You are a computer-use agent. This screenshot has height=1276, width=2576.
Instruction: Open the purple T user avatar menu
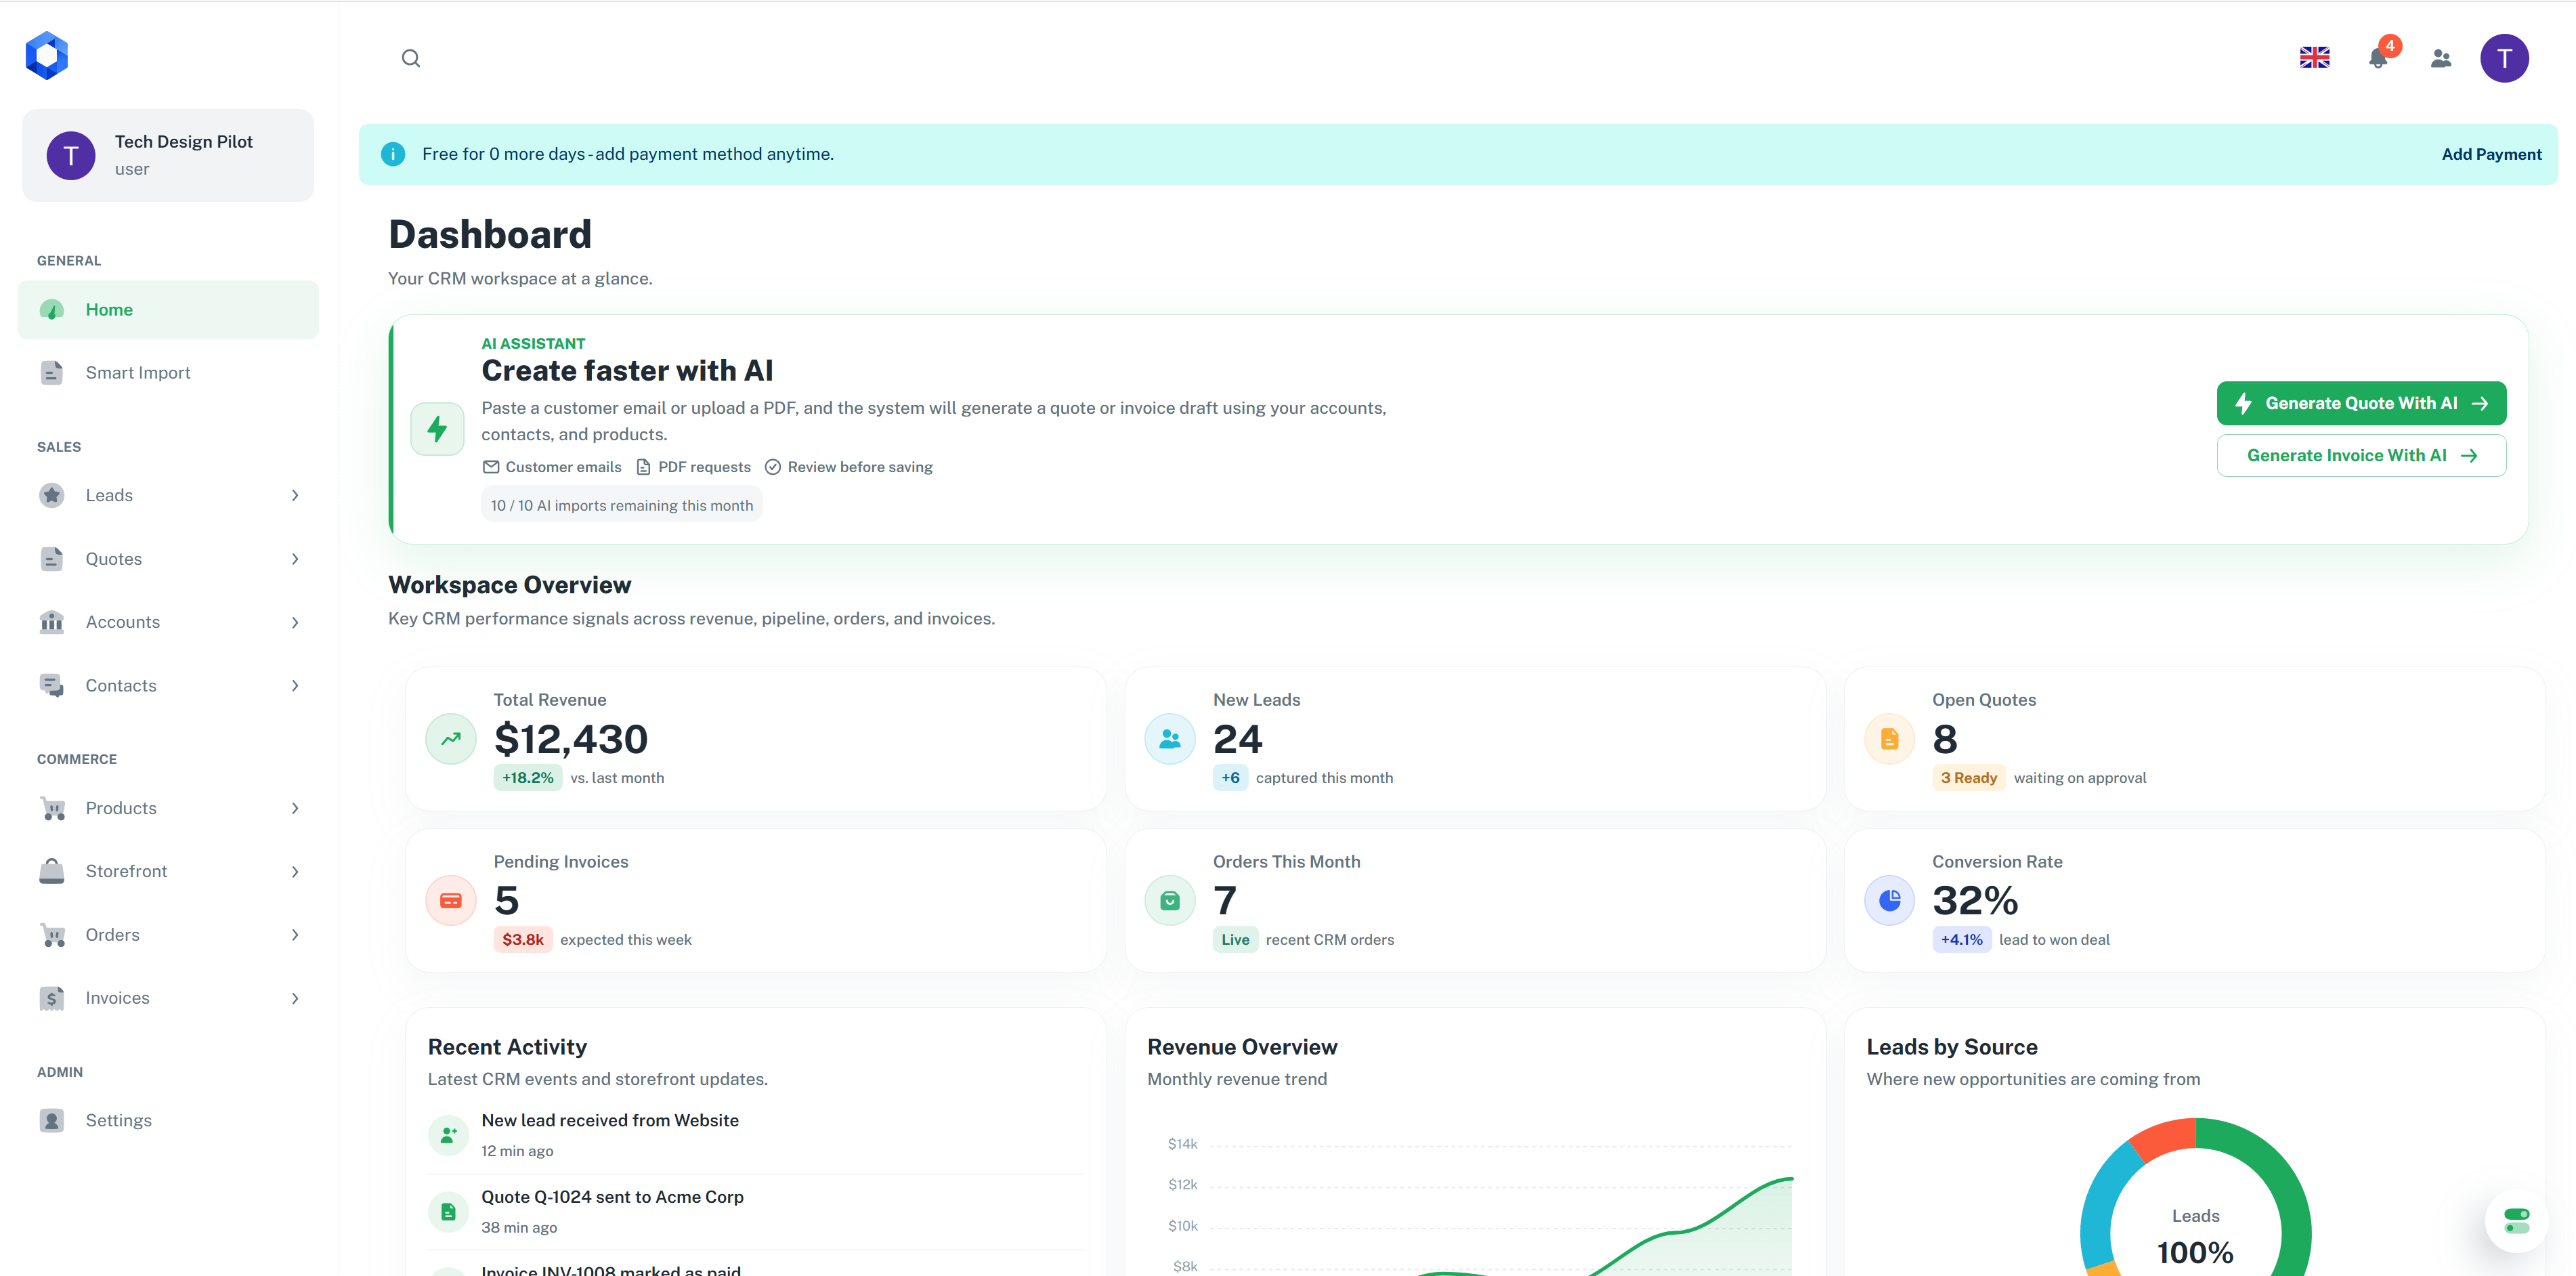click(2504, 58)
